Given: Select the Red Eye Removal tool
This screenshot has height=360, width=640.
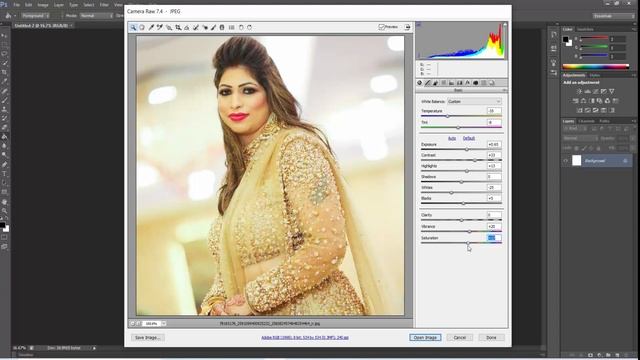Looking at the screenshot, I should click(204, 27).
